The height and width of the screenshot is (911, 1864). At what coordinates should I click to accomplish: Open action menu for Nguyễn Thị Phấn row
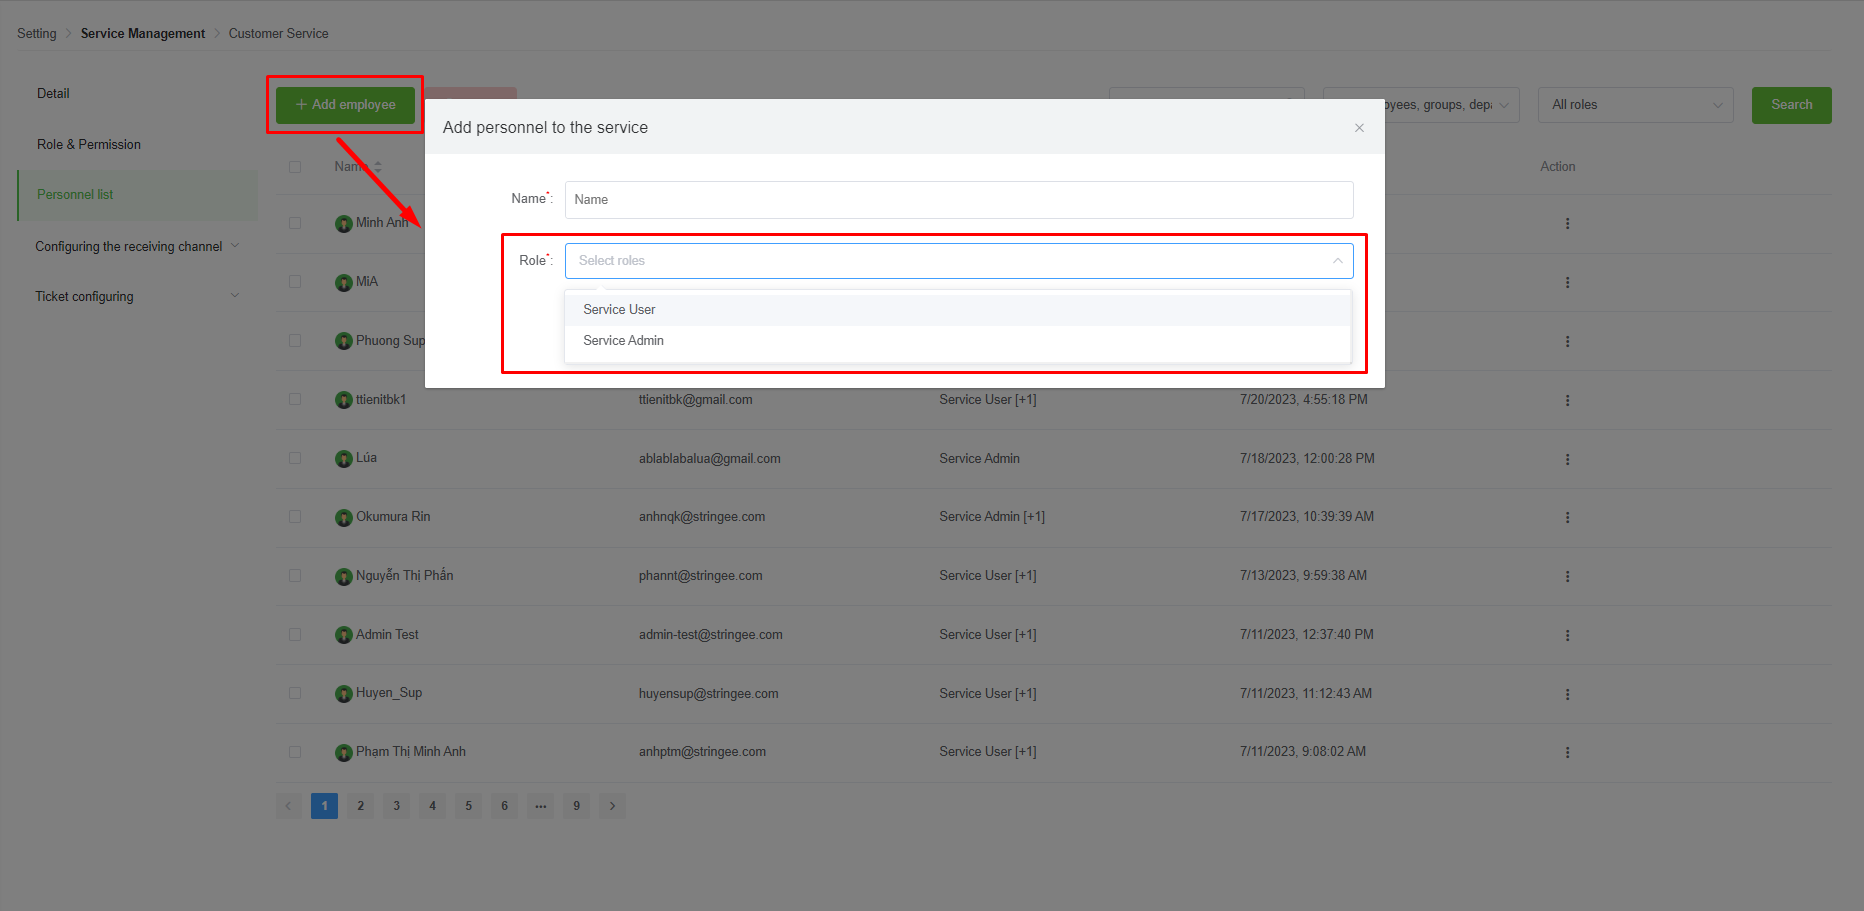pos(1567,577)
